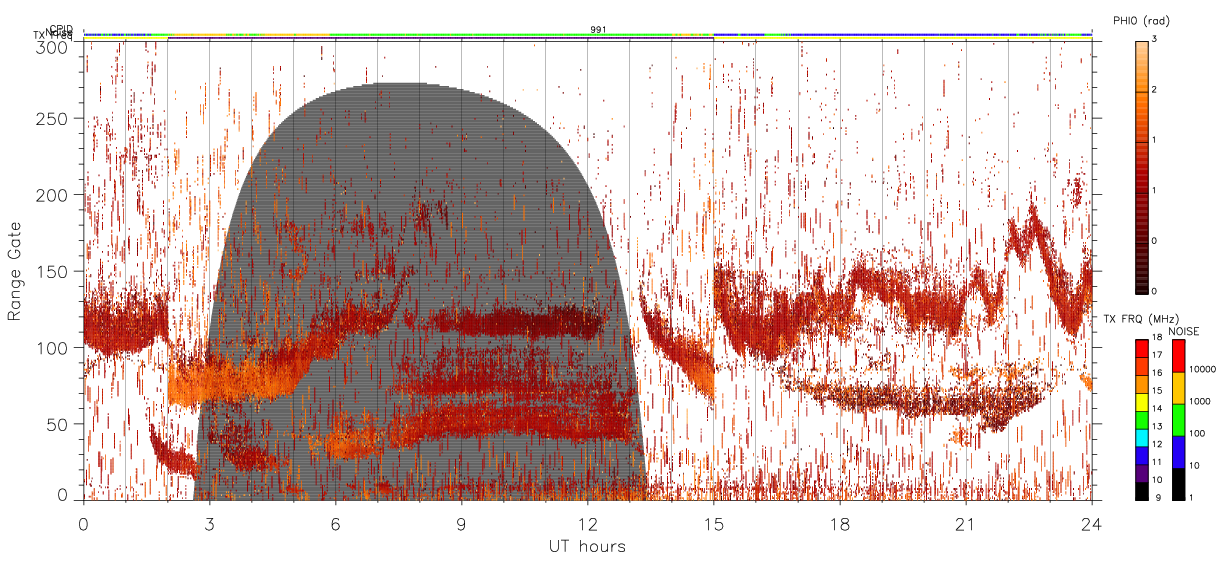This screenshot has width=1228, height=567.
Task: Click the '12' tick on UT hours axis
Action: click(x=587, y=523)
